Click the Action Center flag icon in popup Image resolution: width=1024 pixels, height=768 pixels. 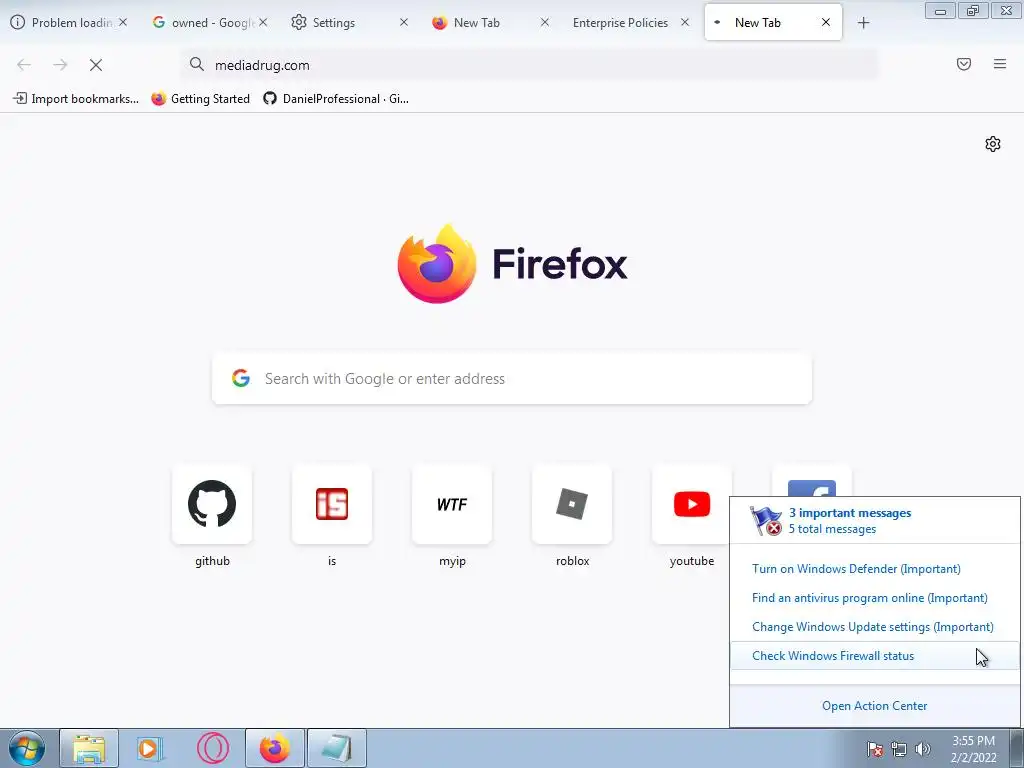765,520
